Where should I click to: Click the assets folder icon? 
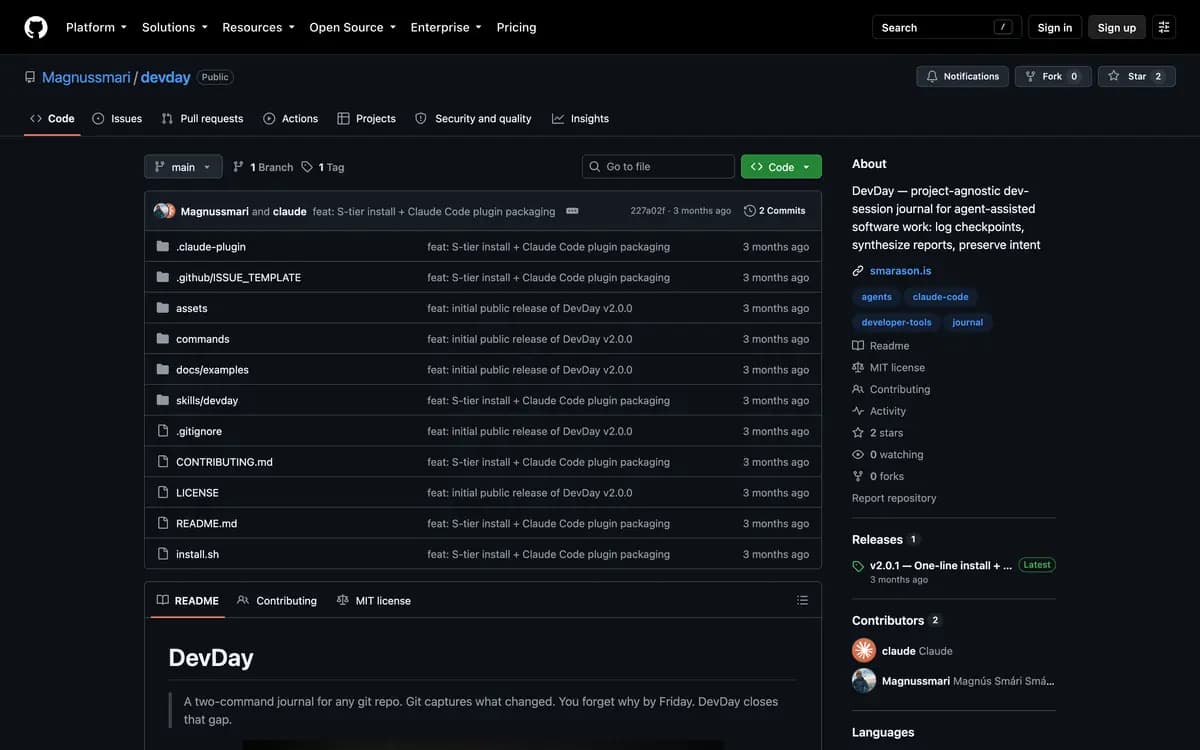point(163,308)
